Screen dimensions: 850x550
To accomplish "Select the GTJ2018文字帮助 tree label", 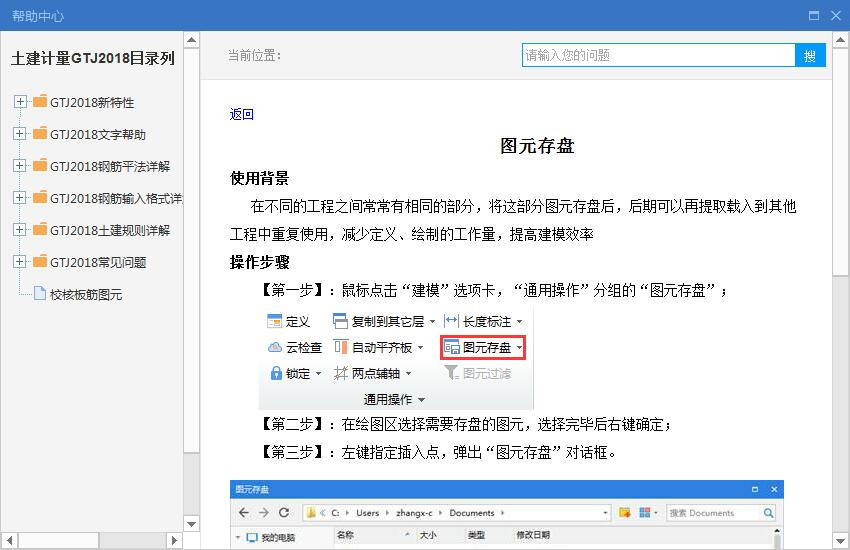I will (98, 134).
